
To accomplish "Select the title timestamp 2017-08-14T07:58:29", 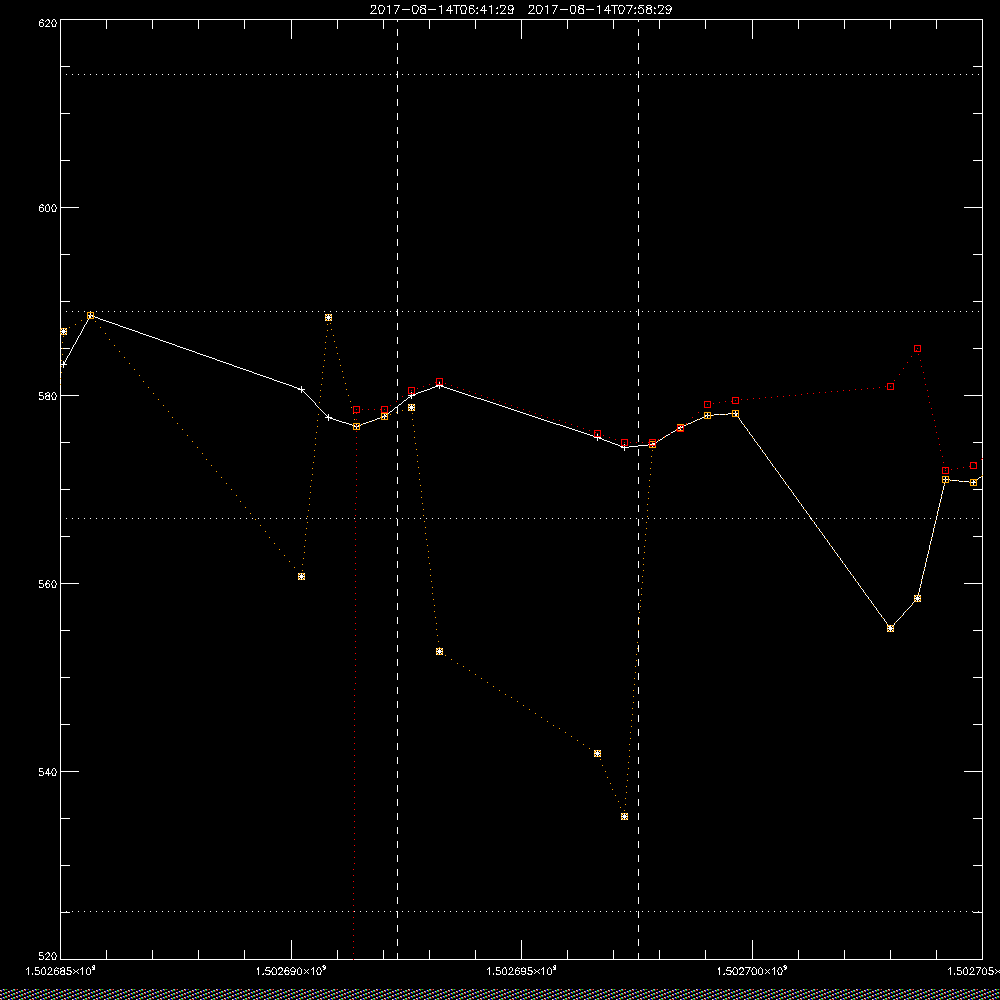I will pos(599,10).
